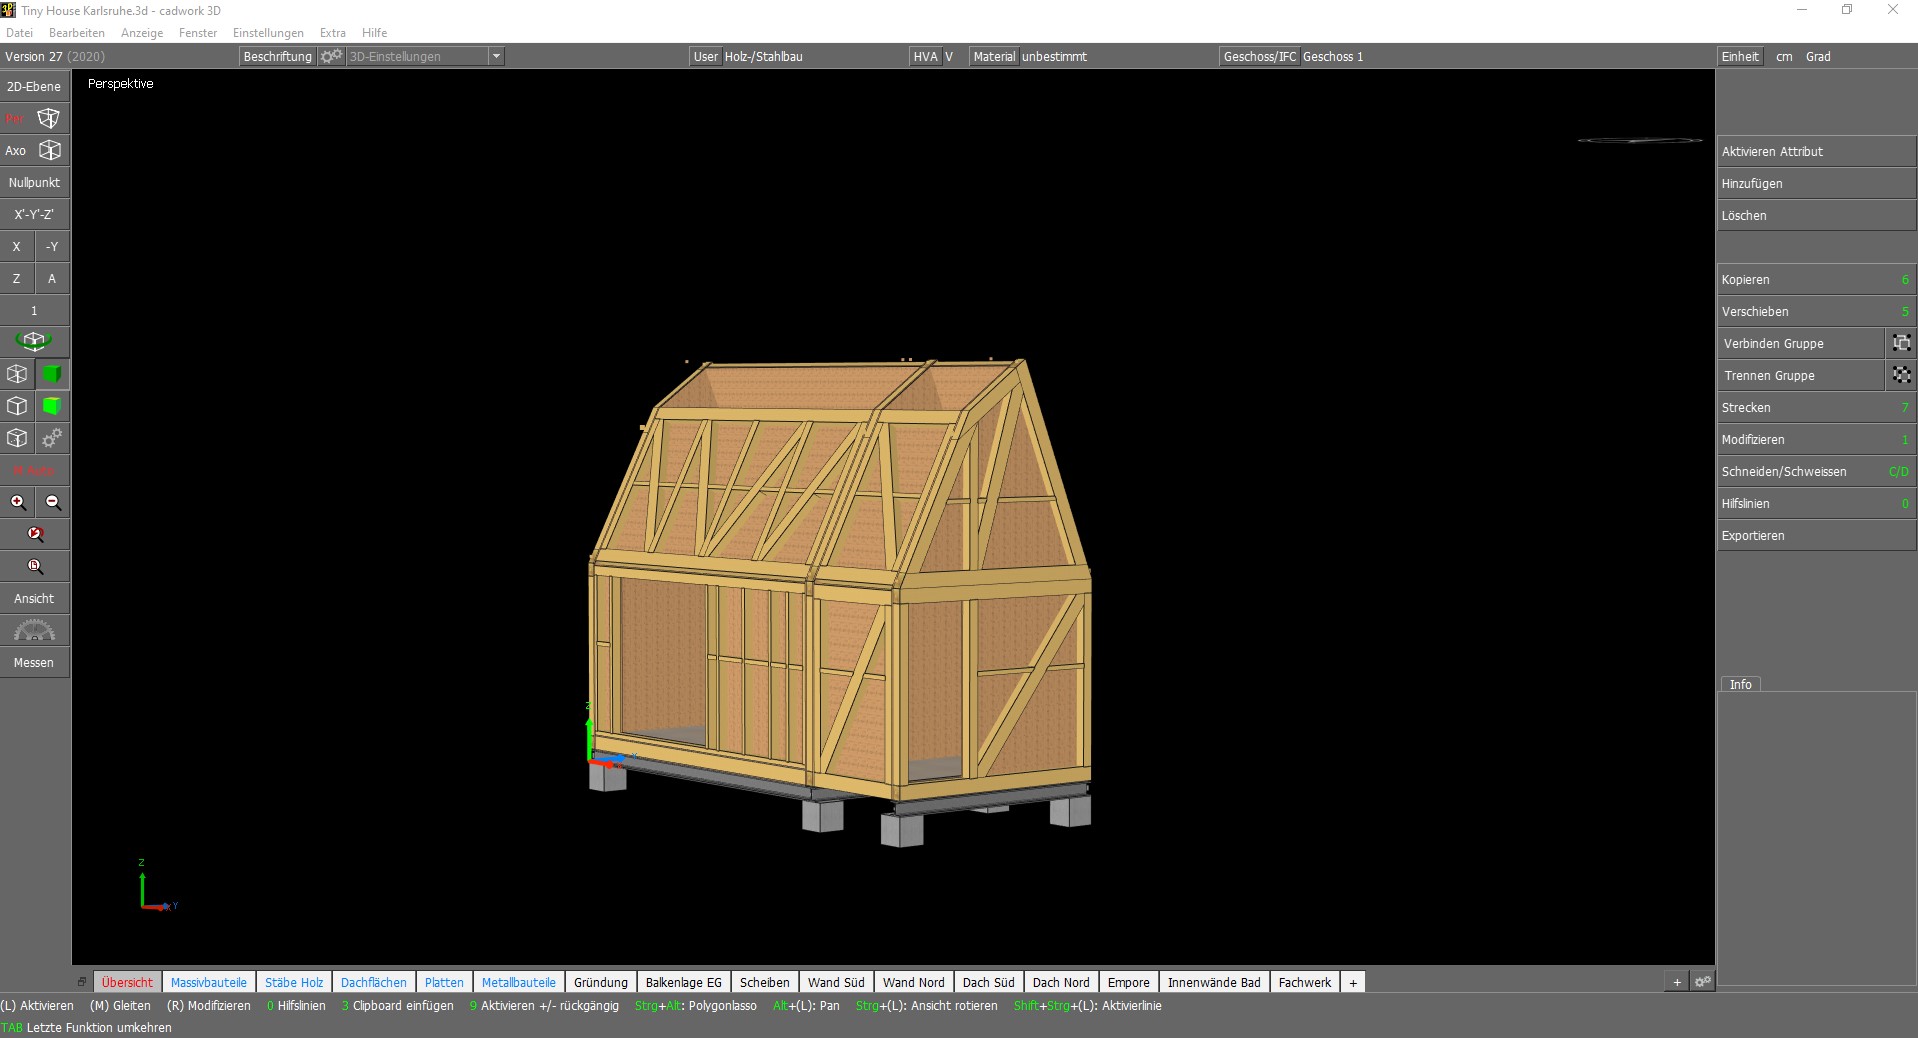Click the Hinzufügen command
1918x1038 pixels.
click(x=1816, y=183)
